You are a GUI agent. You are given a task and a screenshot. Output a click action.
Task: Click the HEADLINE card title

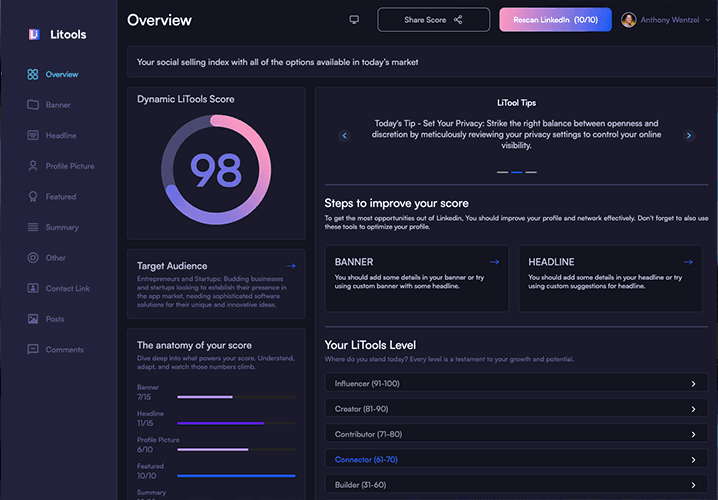(x=551, y=262)
